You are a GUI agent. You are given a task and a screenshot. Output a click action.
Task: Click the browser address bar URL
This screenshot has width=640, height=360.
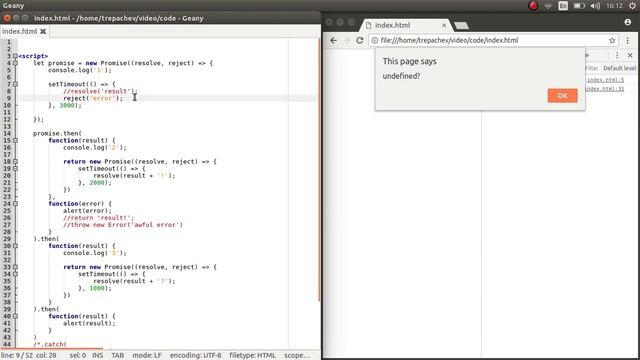(x=449, y=40)
